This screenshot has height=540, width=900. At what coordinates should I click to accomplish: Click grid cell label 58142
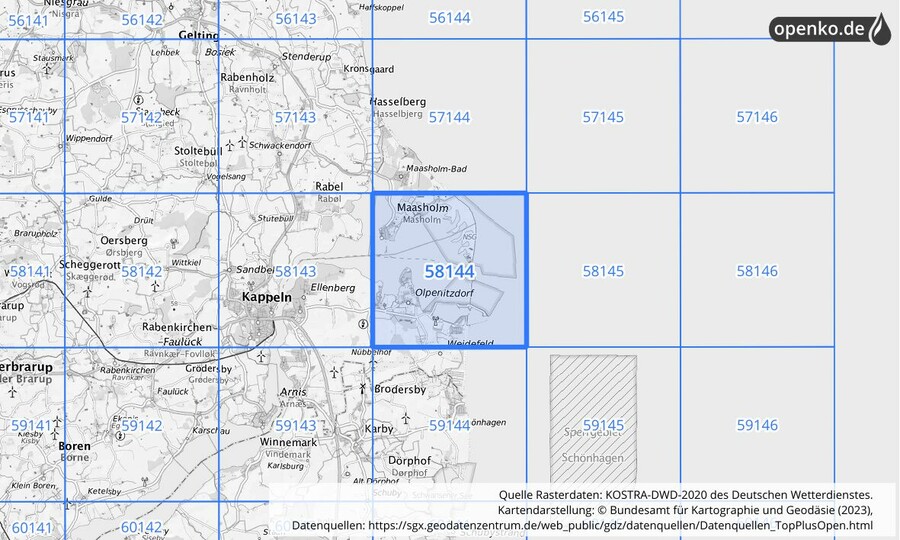[141, 271]
